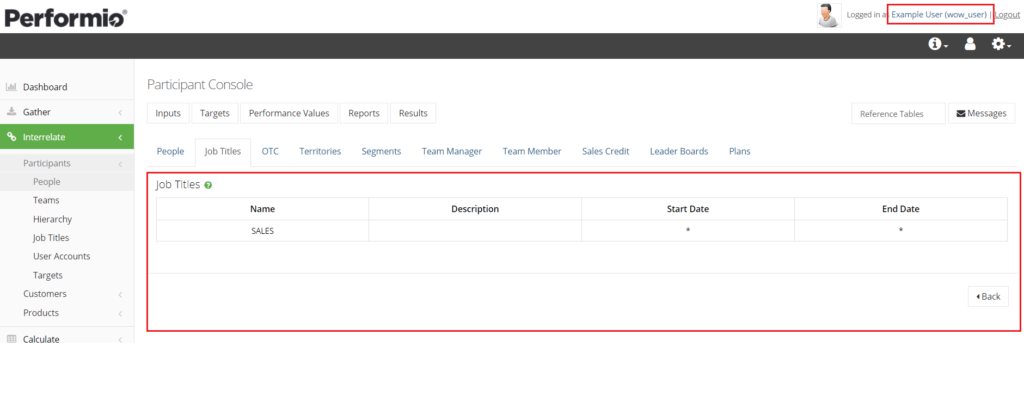Click the Gather download icon in sidebar
Viewport: 1024px width, 403px height.
11,112
